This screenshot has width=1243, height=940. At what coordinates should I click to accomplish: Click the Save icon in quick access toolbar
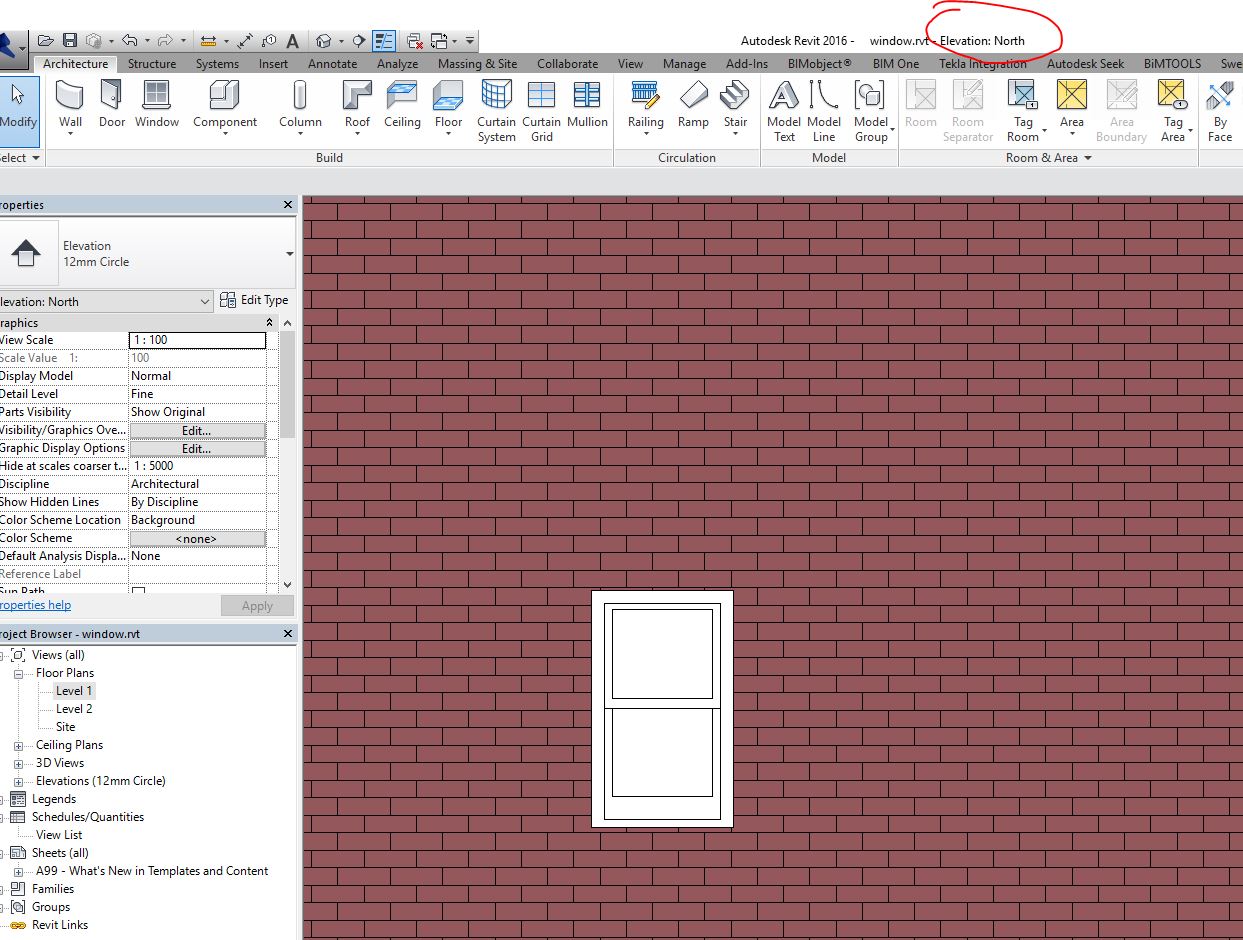[x=68, y=38]
